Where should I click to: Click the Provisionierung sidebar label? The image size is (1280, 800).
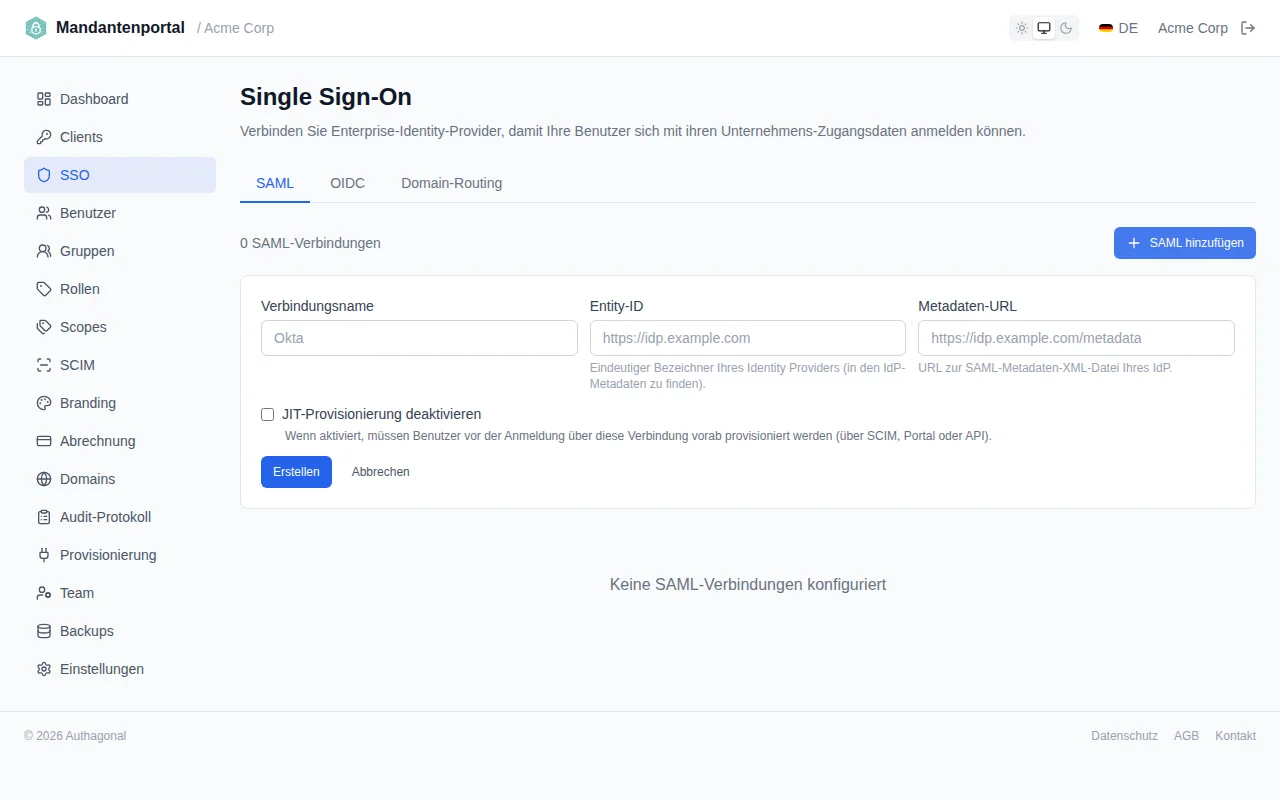click(x=108, y=555)
